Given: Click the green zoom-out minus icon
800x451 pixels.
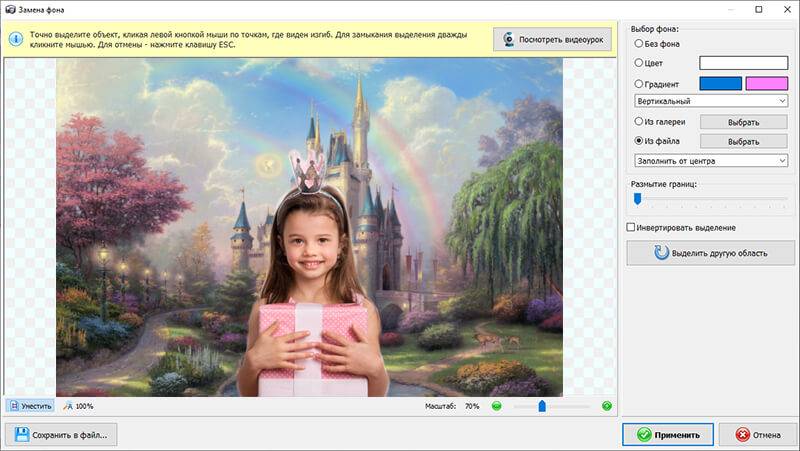Looking at the screenshot, I should coord(496,406).
